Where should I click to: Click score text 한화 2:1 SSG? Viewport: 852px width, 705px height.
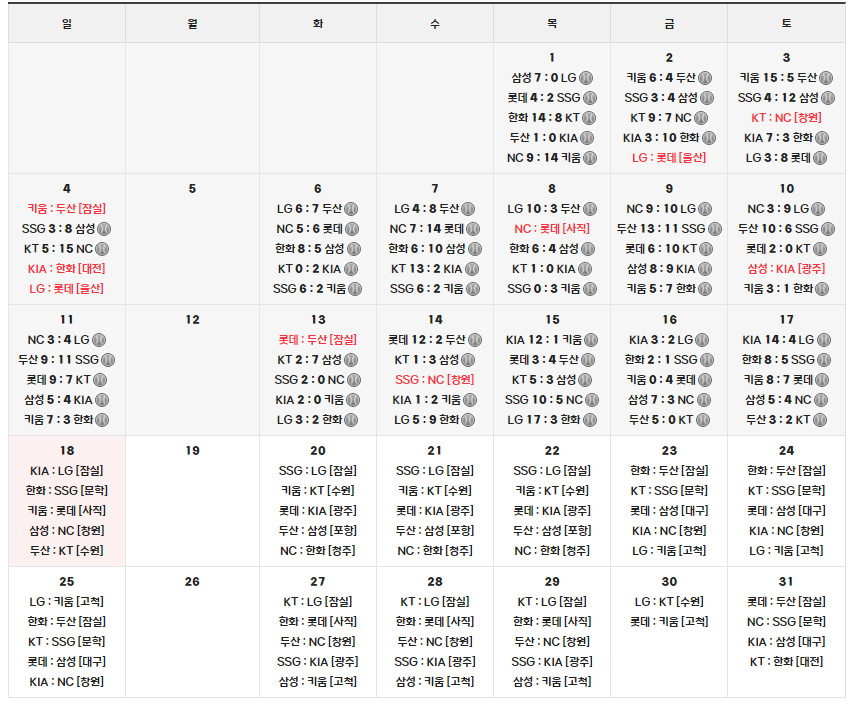pos(661,360)
